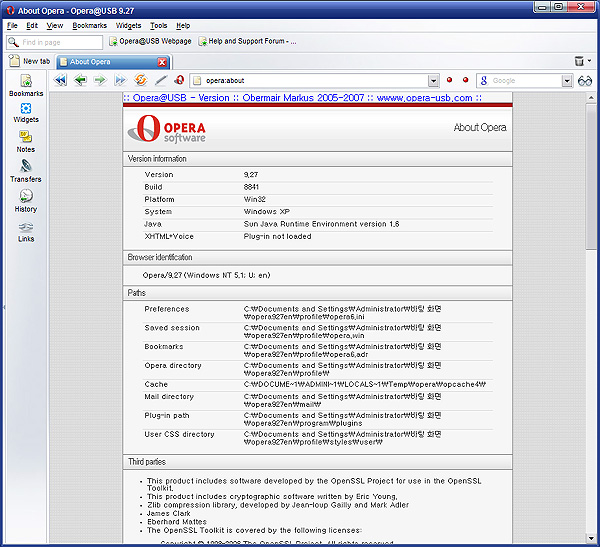
Task: Click the Find in page magnifier icon
Action: click(13, 42)
